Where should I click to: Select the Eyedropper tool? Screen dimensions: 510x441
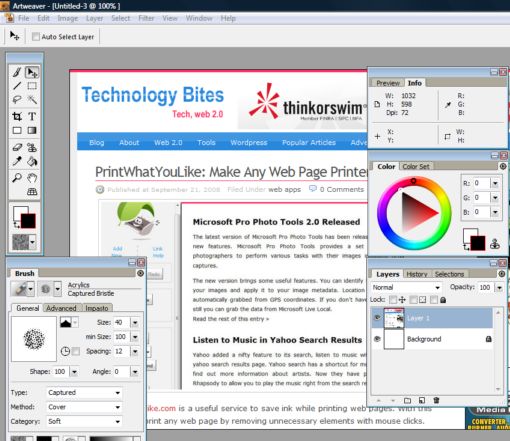coord(17,161)
